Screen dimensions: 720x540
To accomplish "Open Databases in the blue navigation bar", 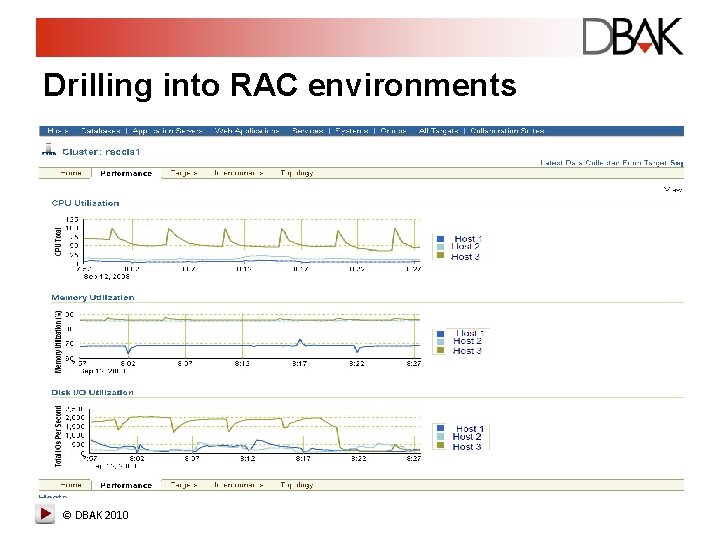I will click(x=100, y=131).
